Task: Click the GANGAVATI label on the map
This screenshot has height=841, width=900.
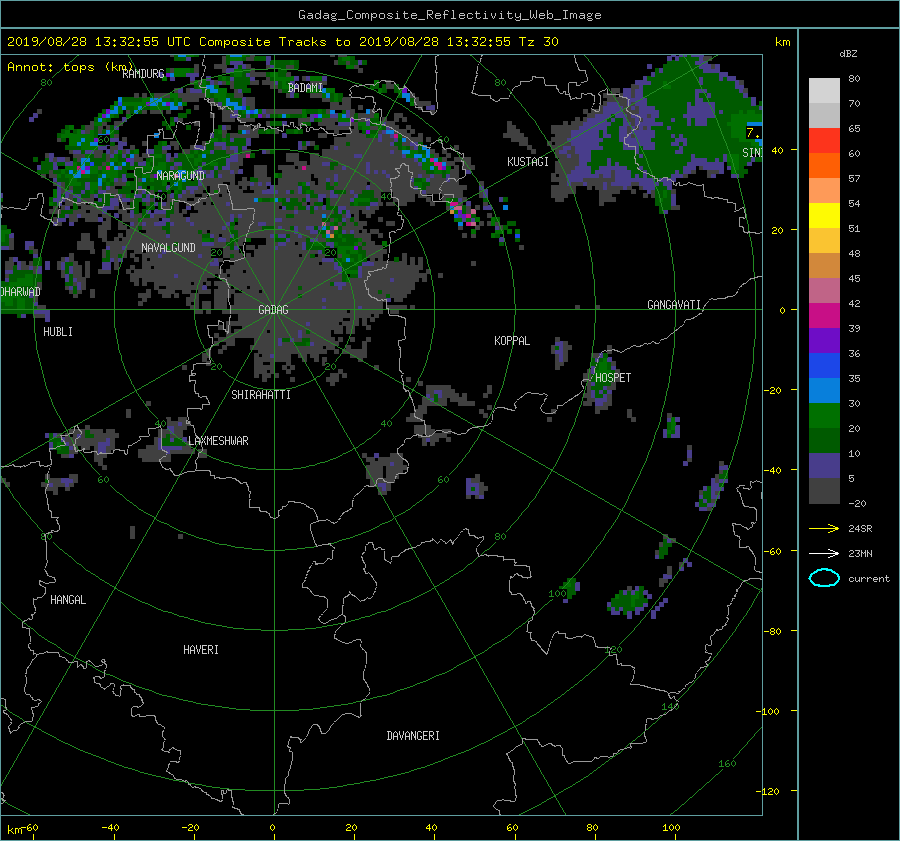Action: (674, 305)
